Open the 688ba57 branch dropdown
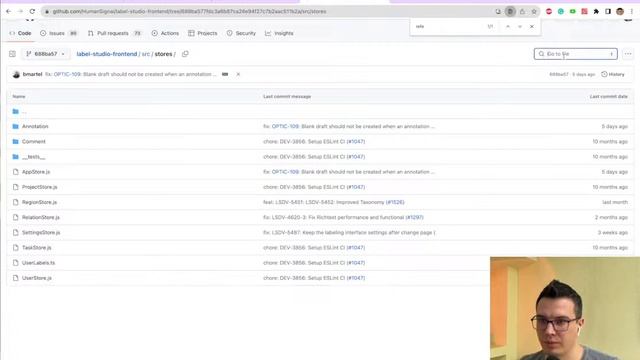 point(45,54)
